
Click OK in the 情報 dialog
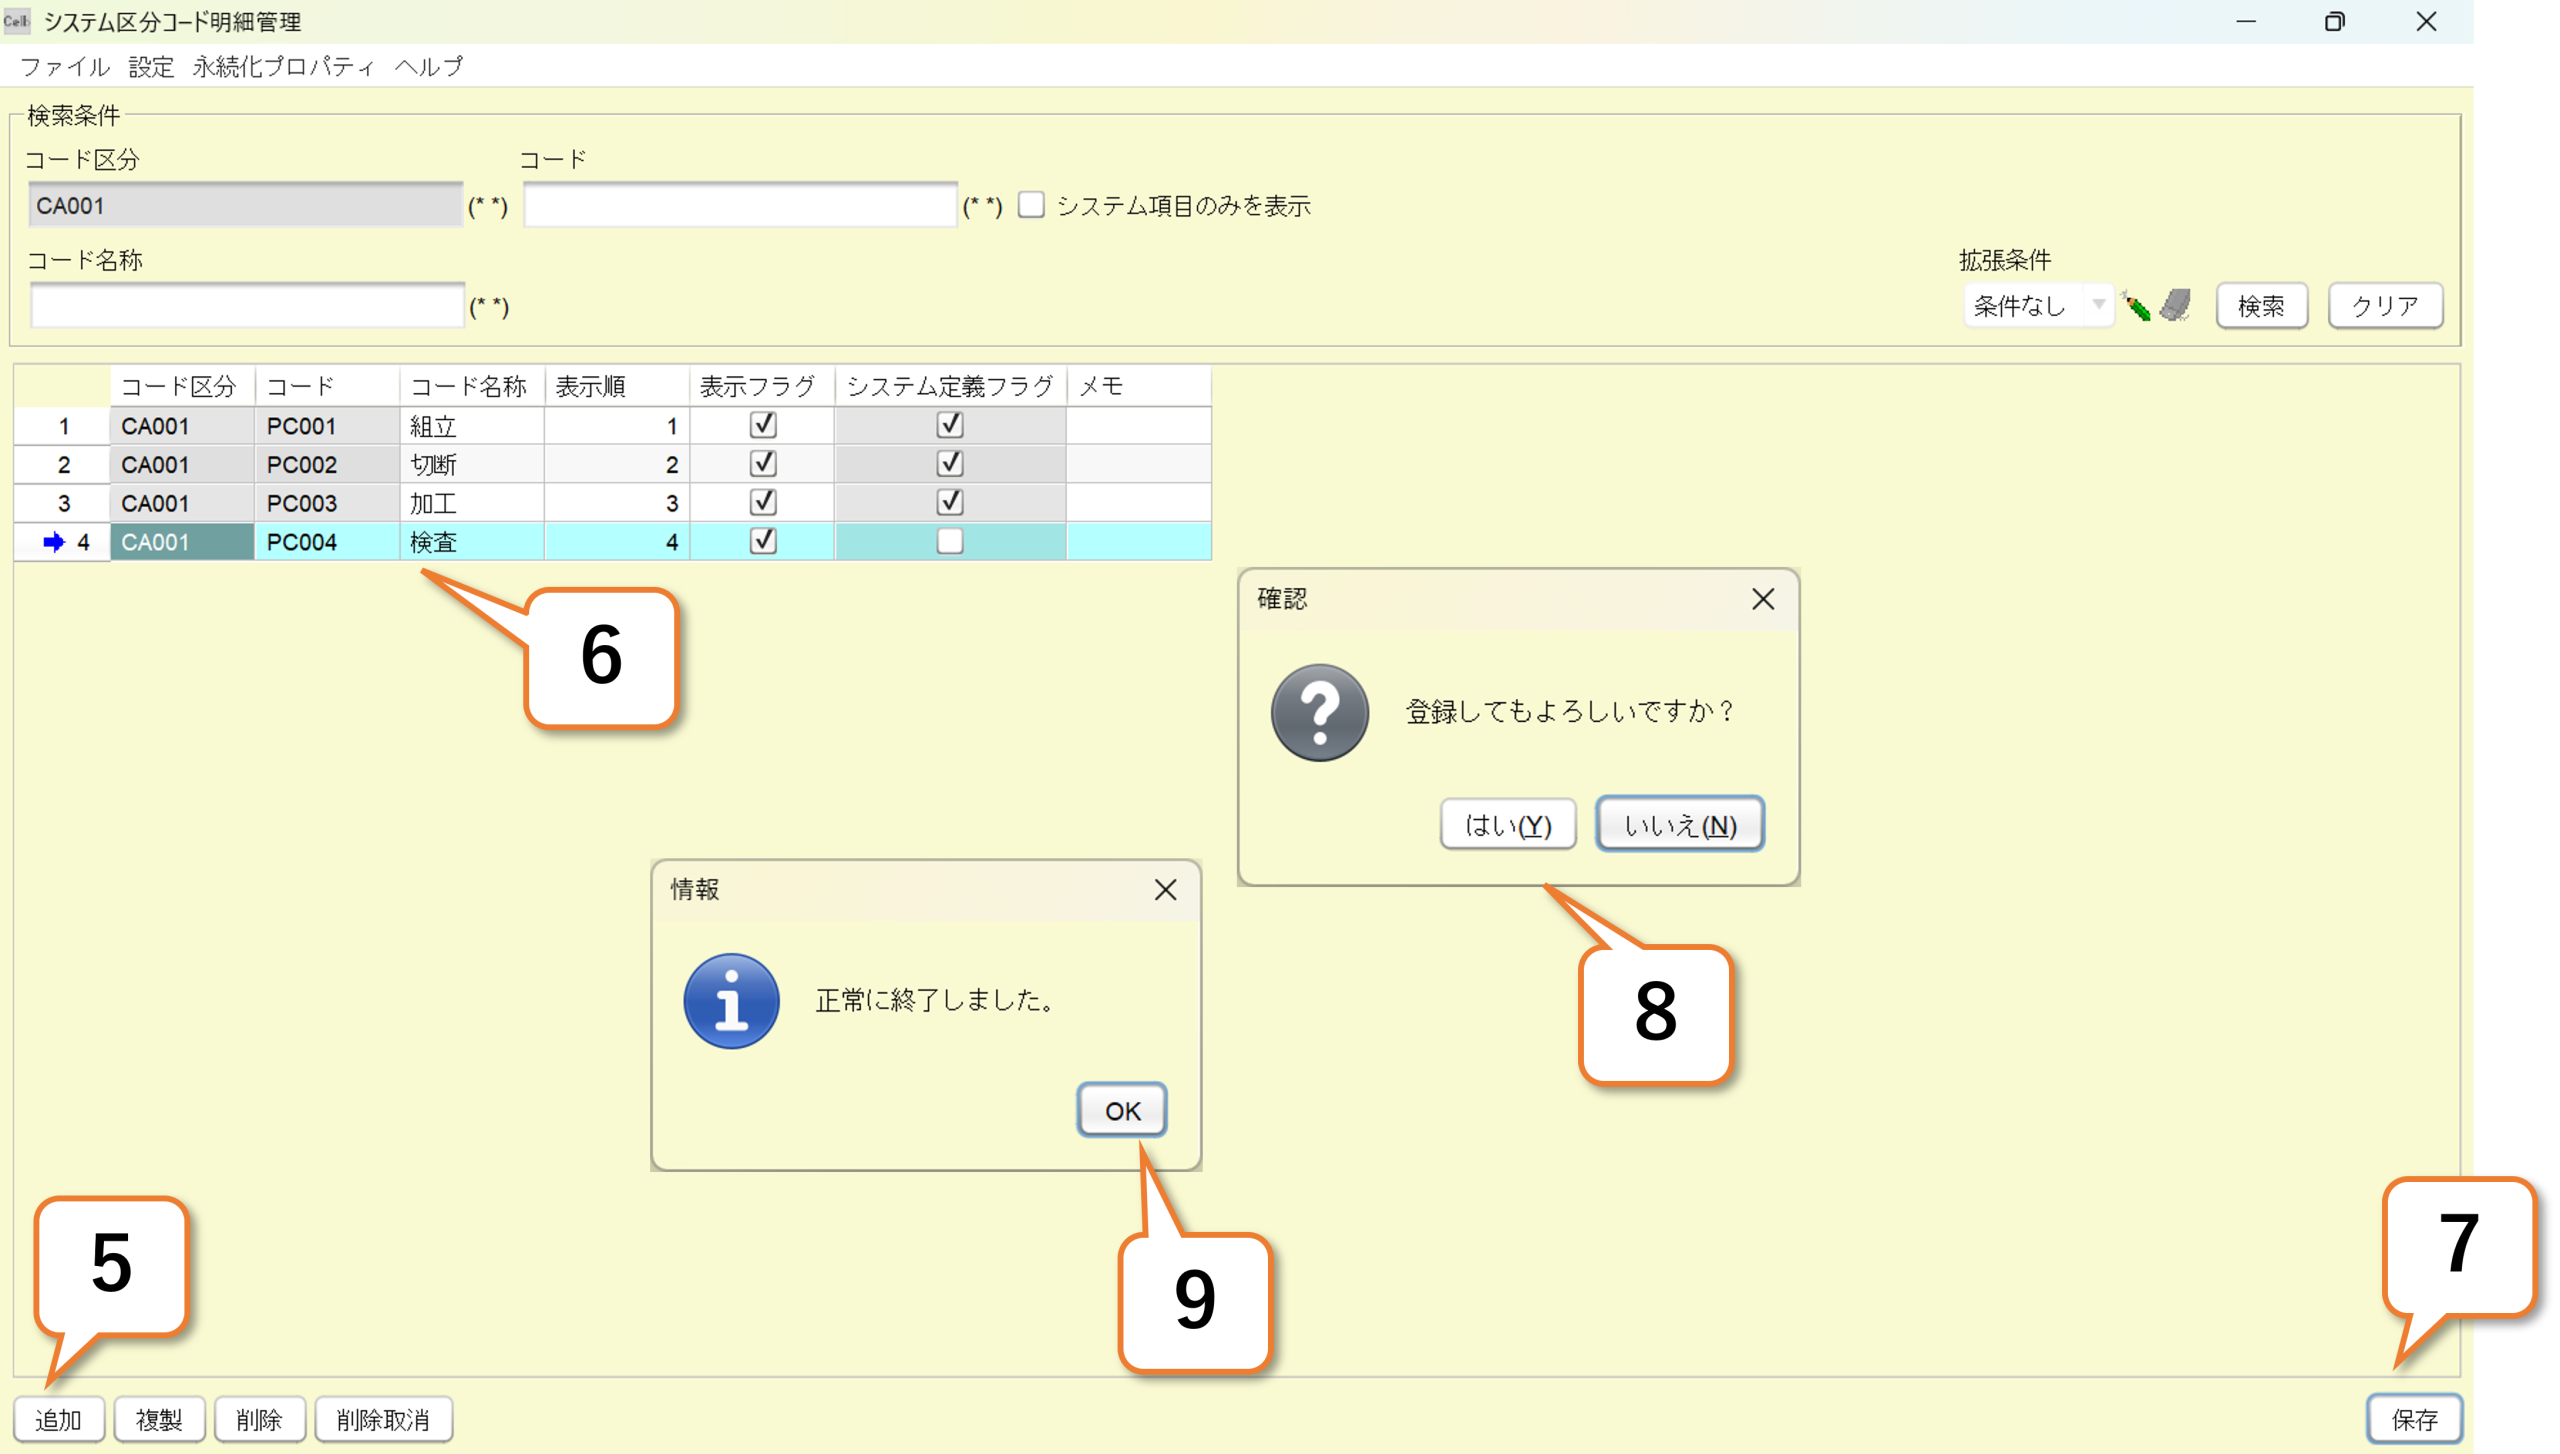[1122, 1111]
